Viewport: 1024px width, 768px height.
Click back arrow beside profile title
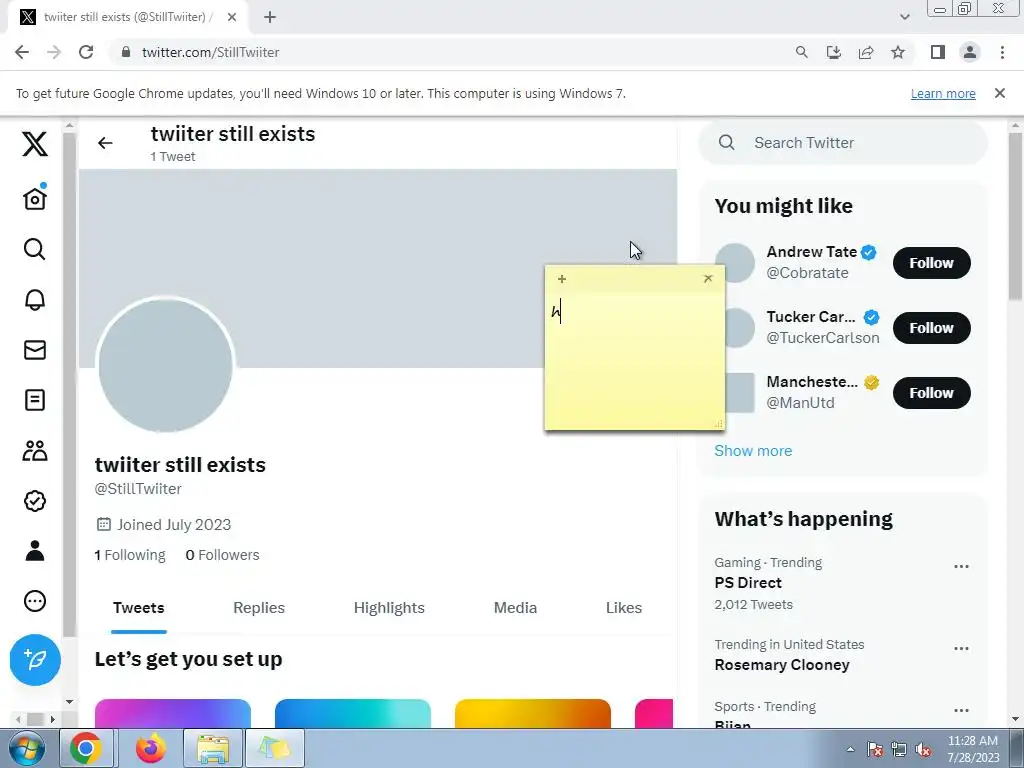coord(105,143)
